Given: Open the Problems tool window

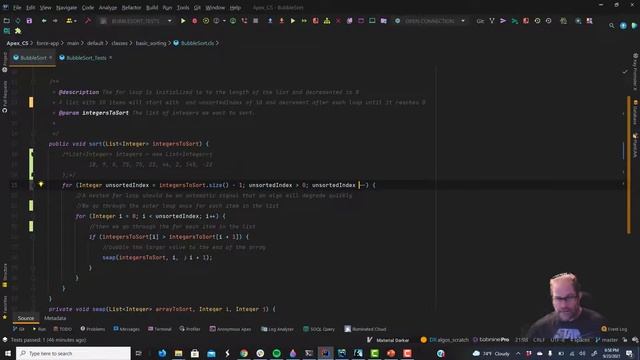Looking at the screenshot, I should coord(93,329).
